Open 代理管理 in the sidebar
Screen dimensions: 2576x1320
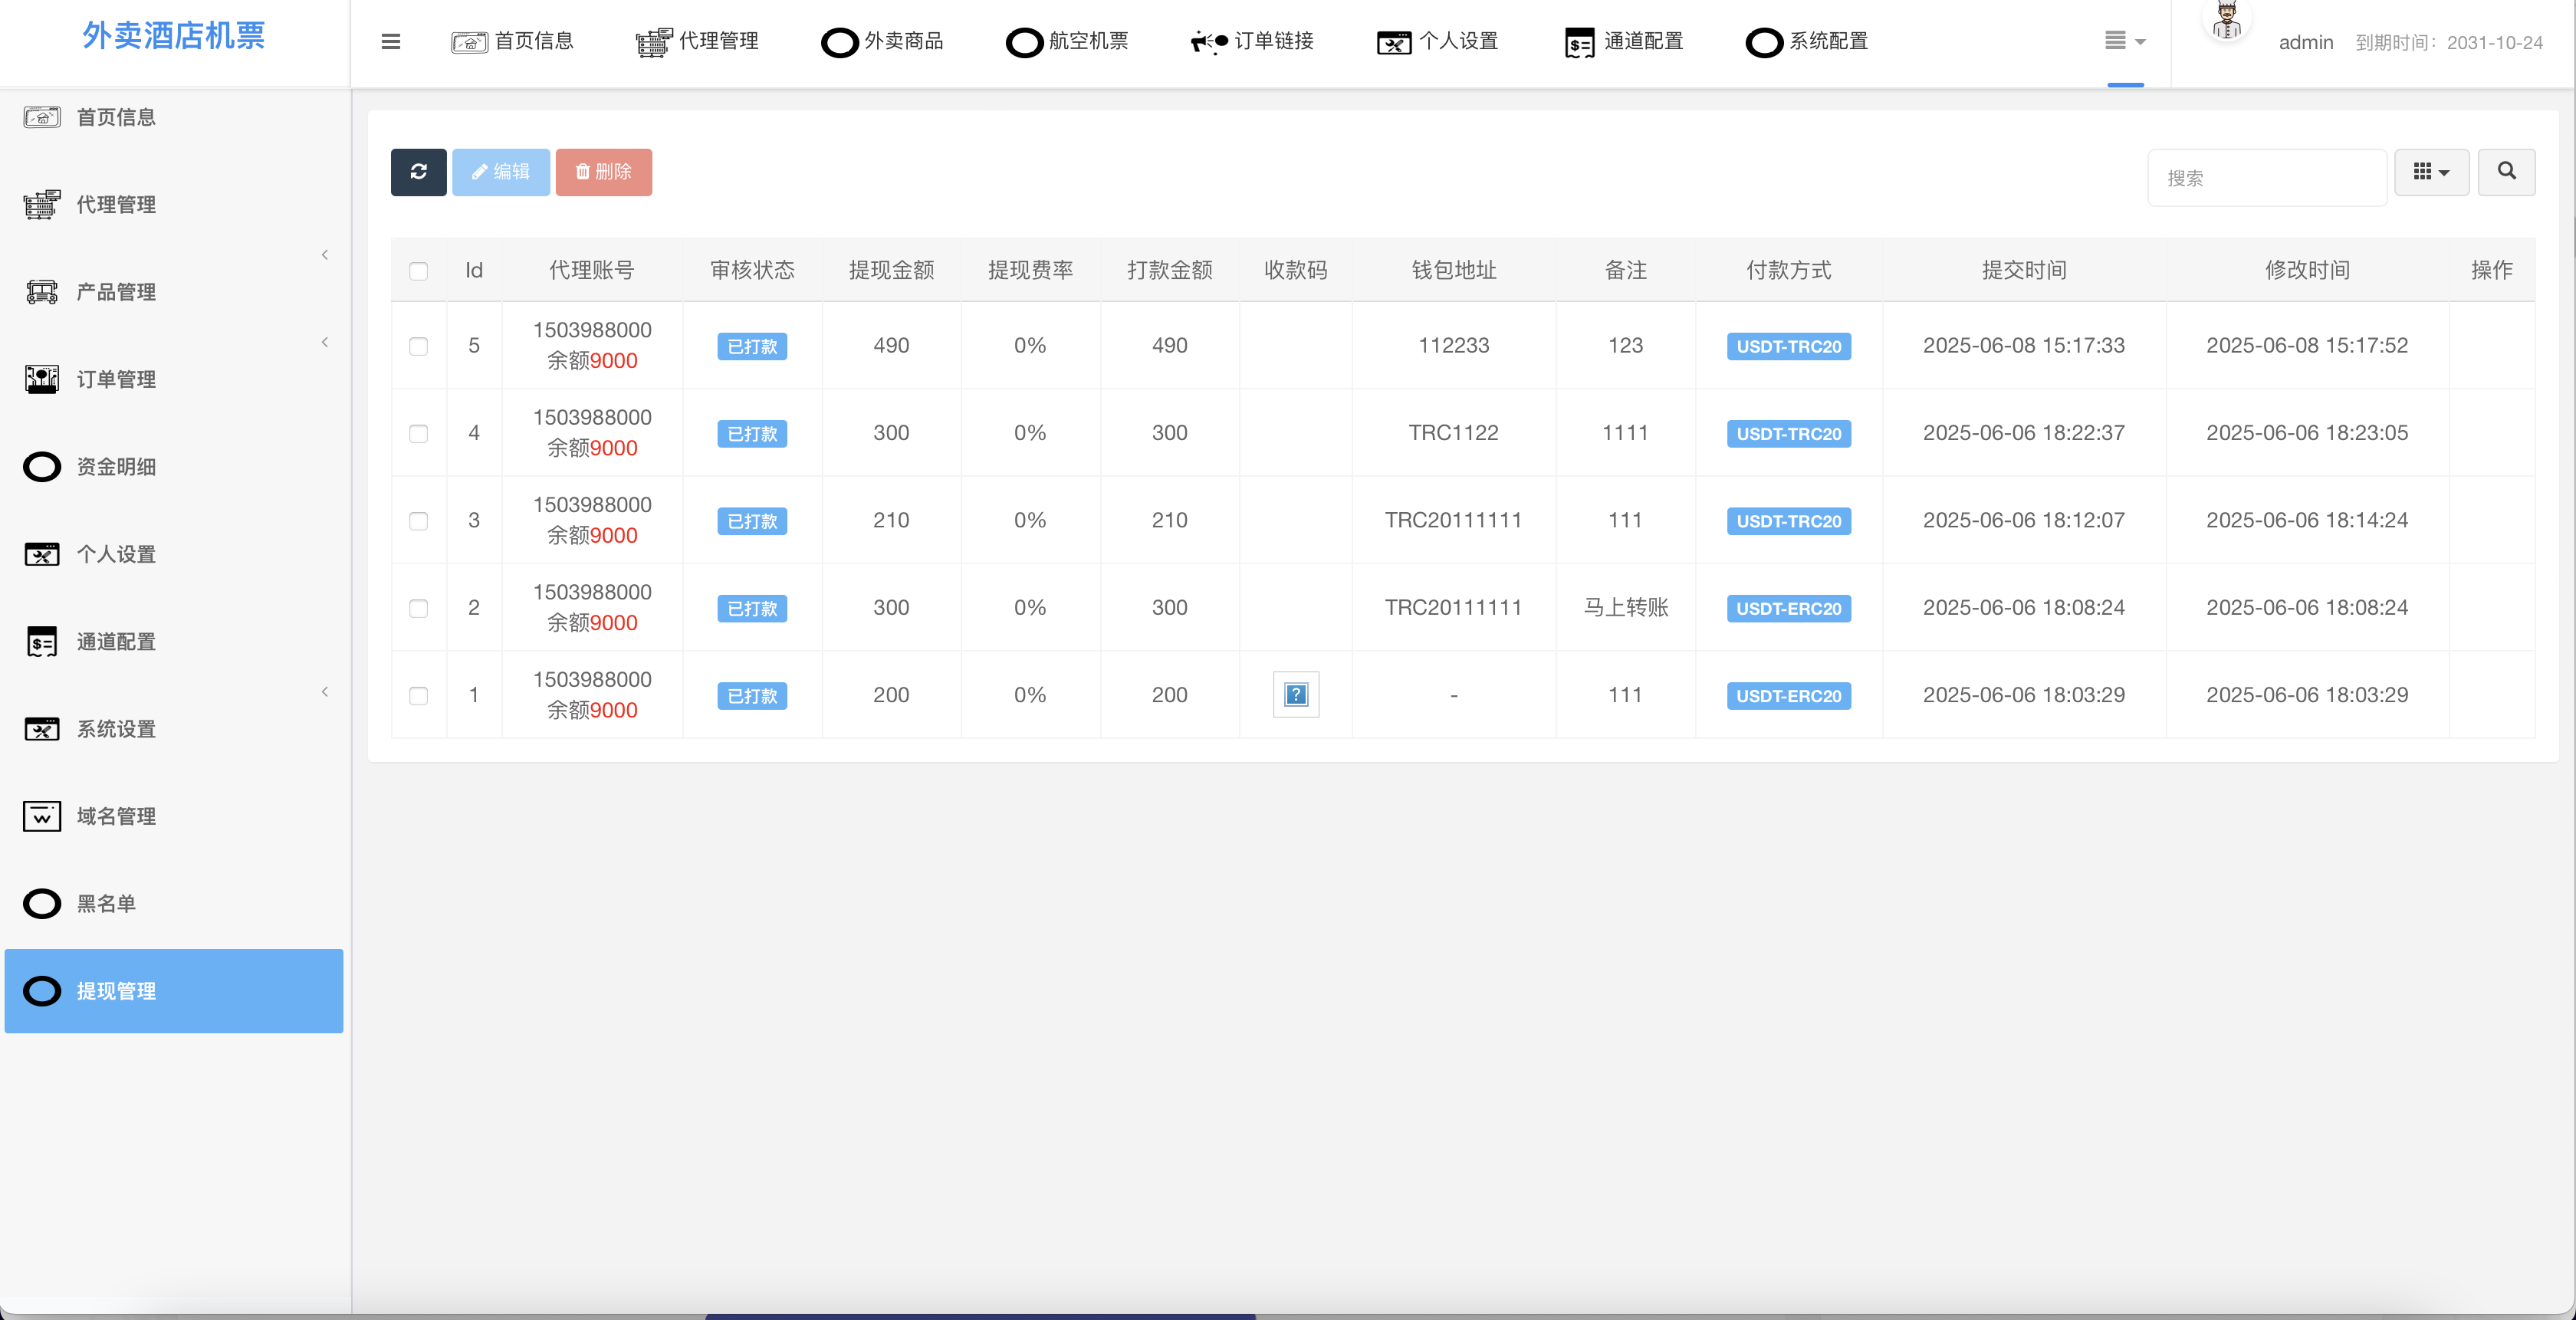(116, 205)
